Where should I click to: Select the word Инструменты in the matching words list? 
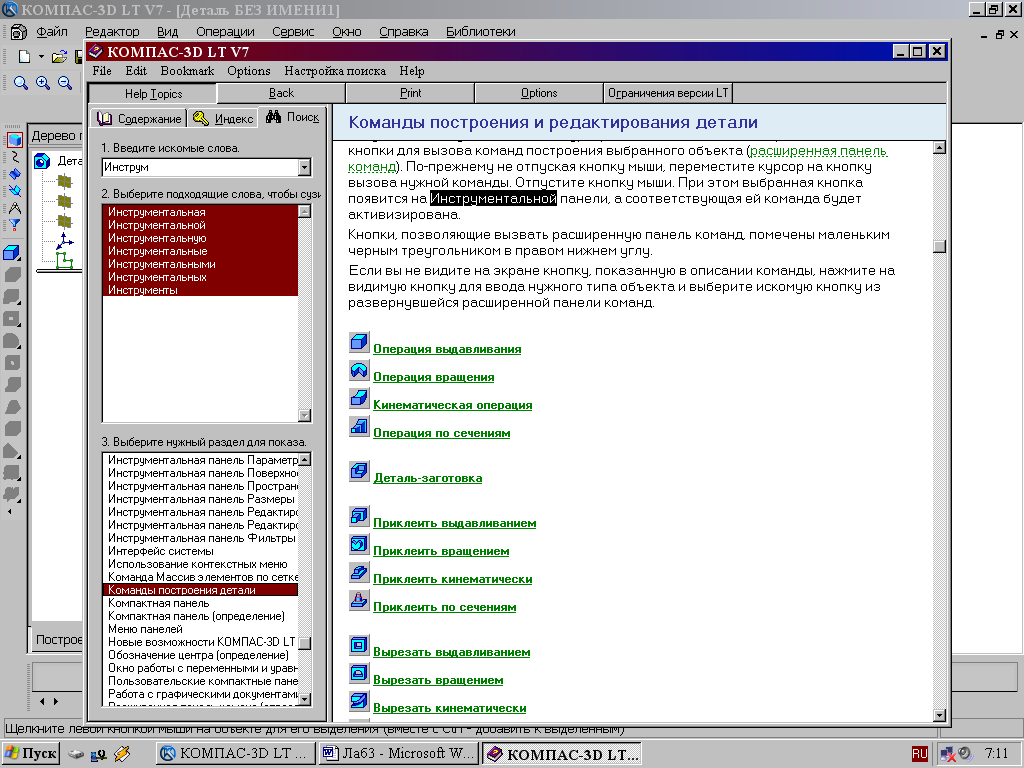click(200, 290)
